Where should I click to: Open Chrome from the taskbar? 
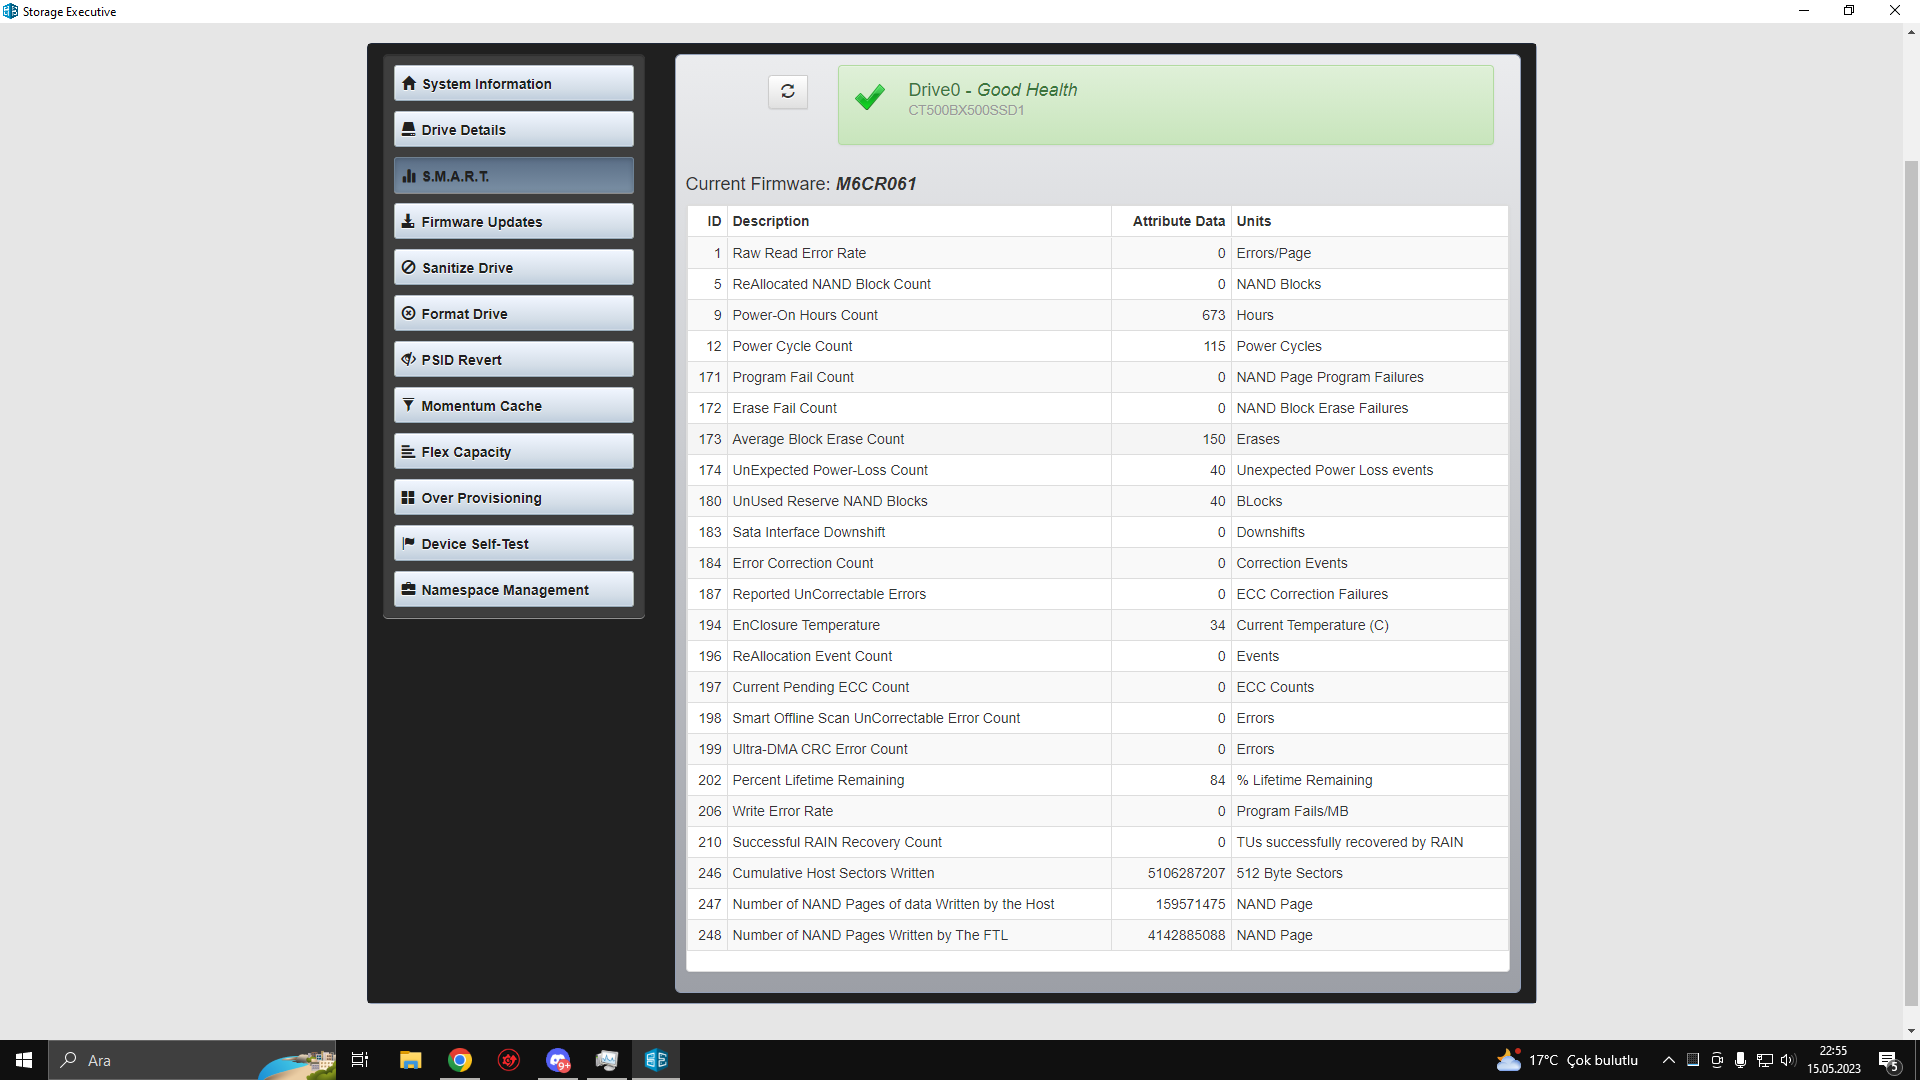click(460, 1060)
